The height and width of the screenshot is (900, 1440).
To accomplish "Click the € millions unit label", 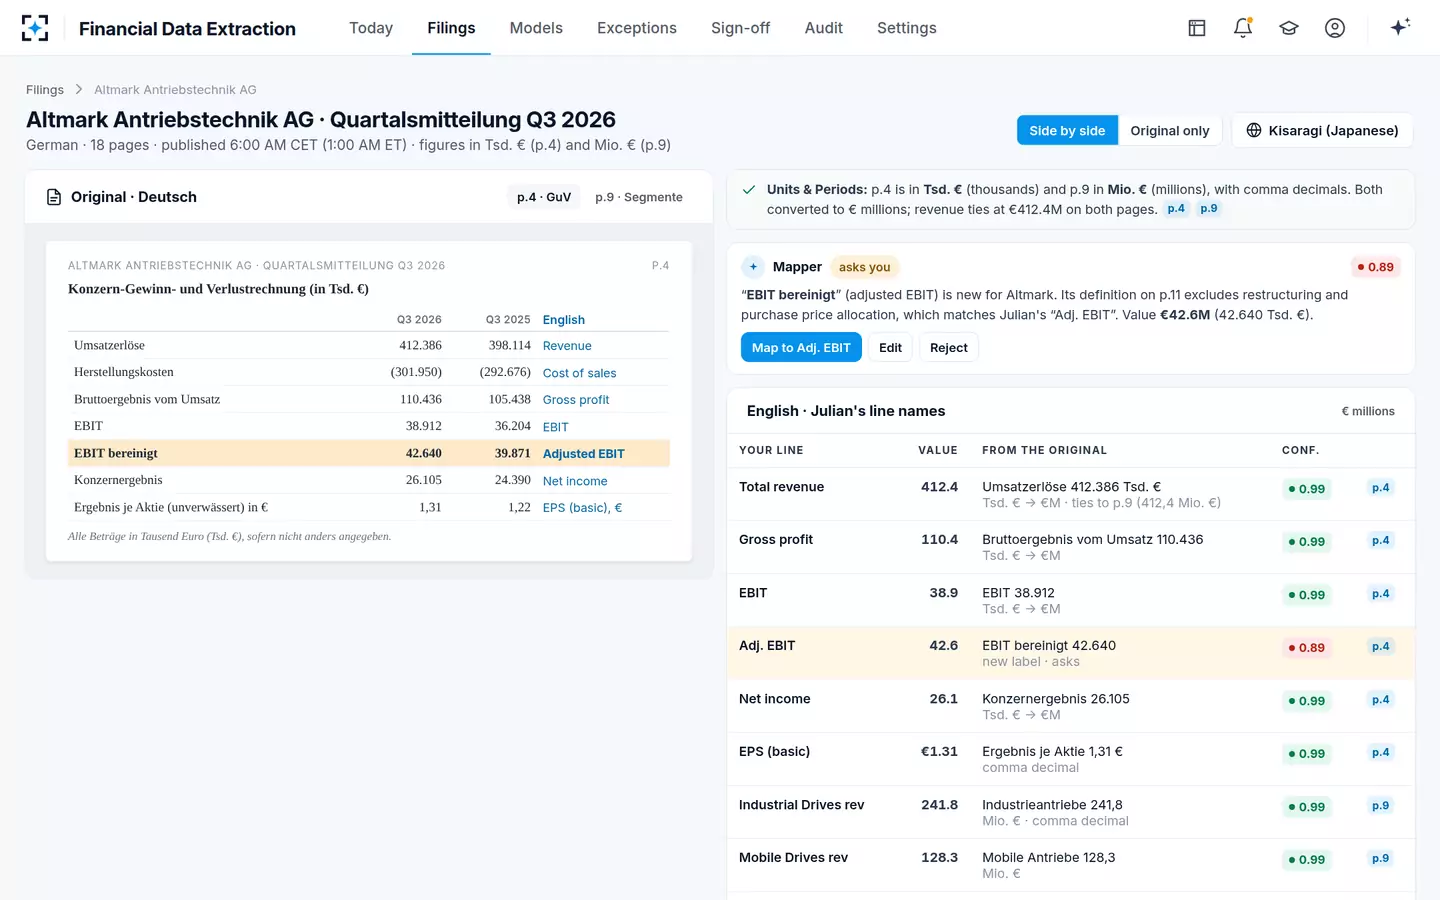I will click(1368, 411).
